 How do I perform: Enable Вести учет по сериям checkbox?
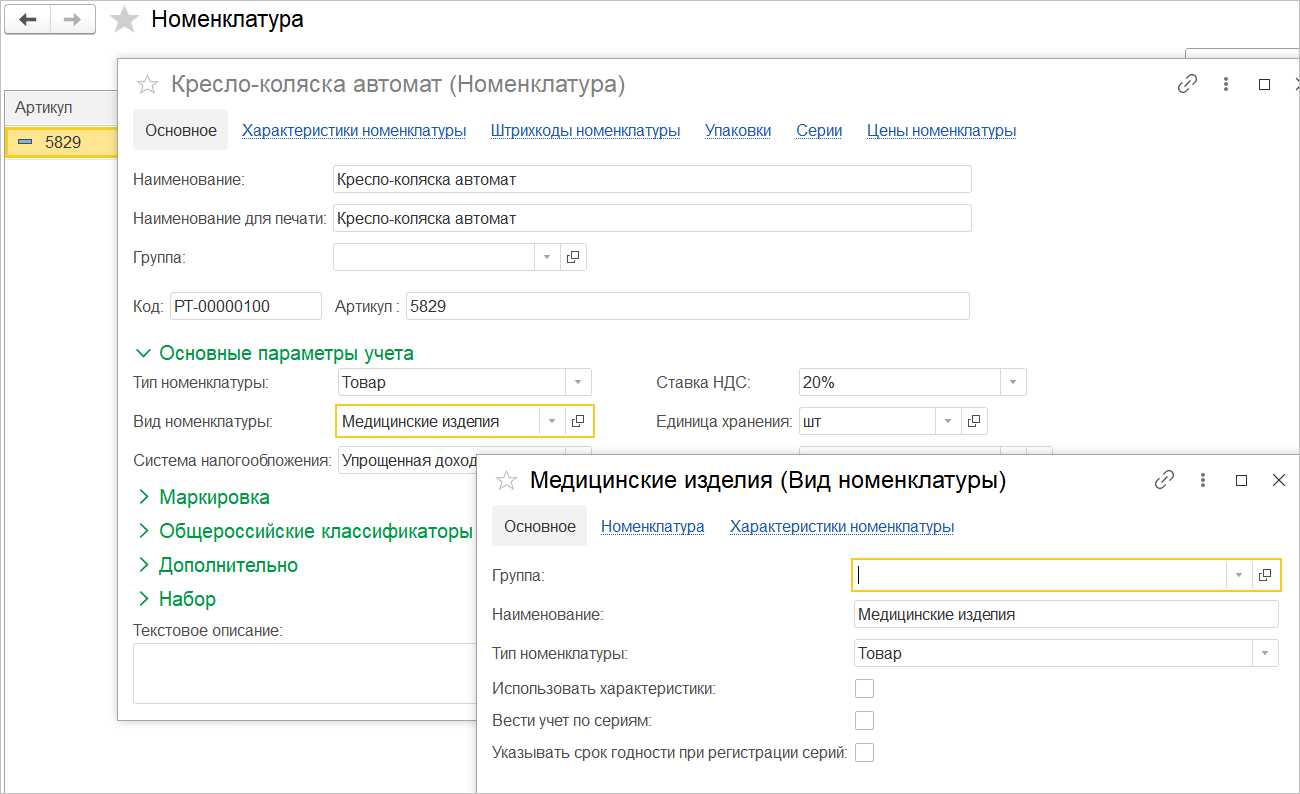864,720
